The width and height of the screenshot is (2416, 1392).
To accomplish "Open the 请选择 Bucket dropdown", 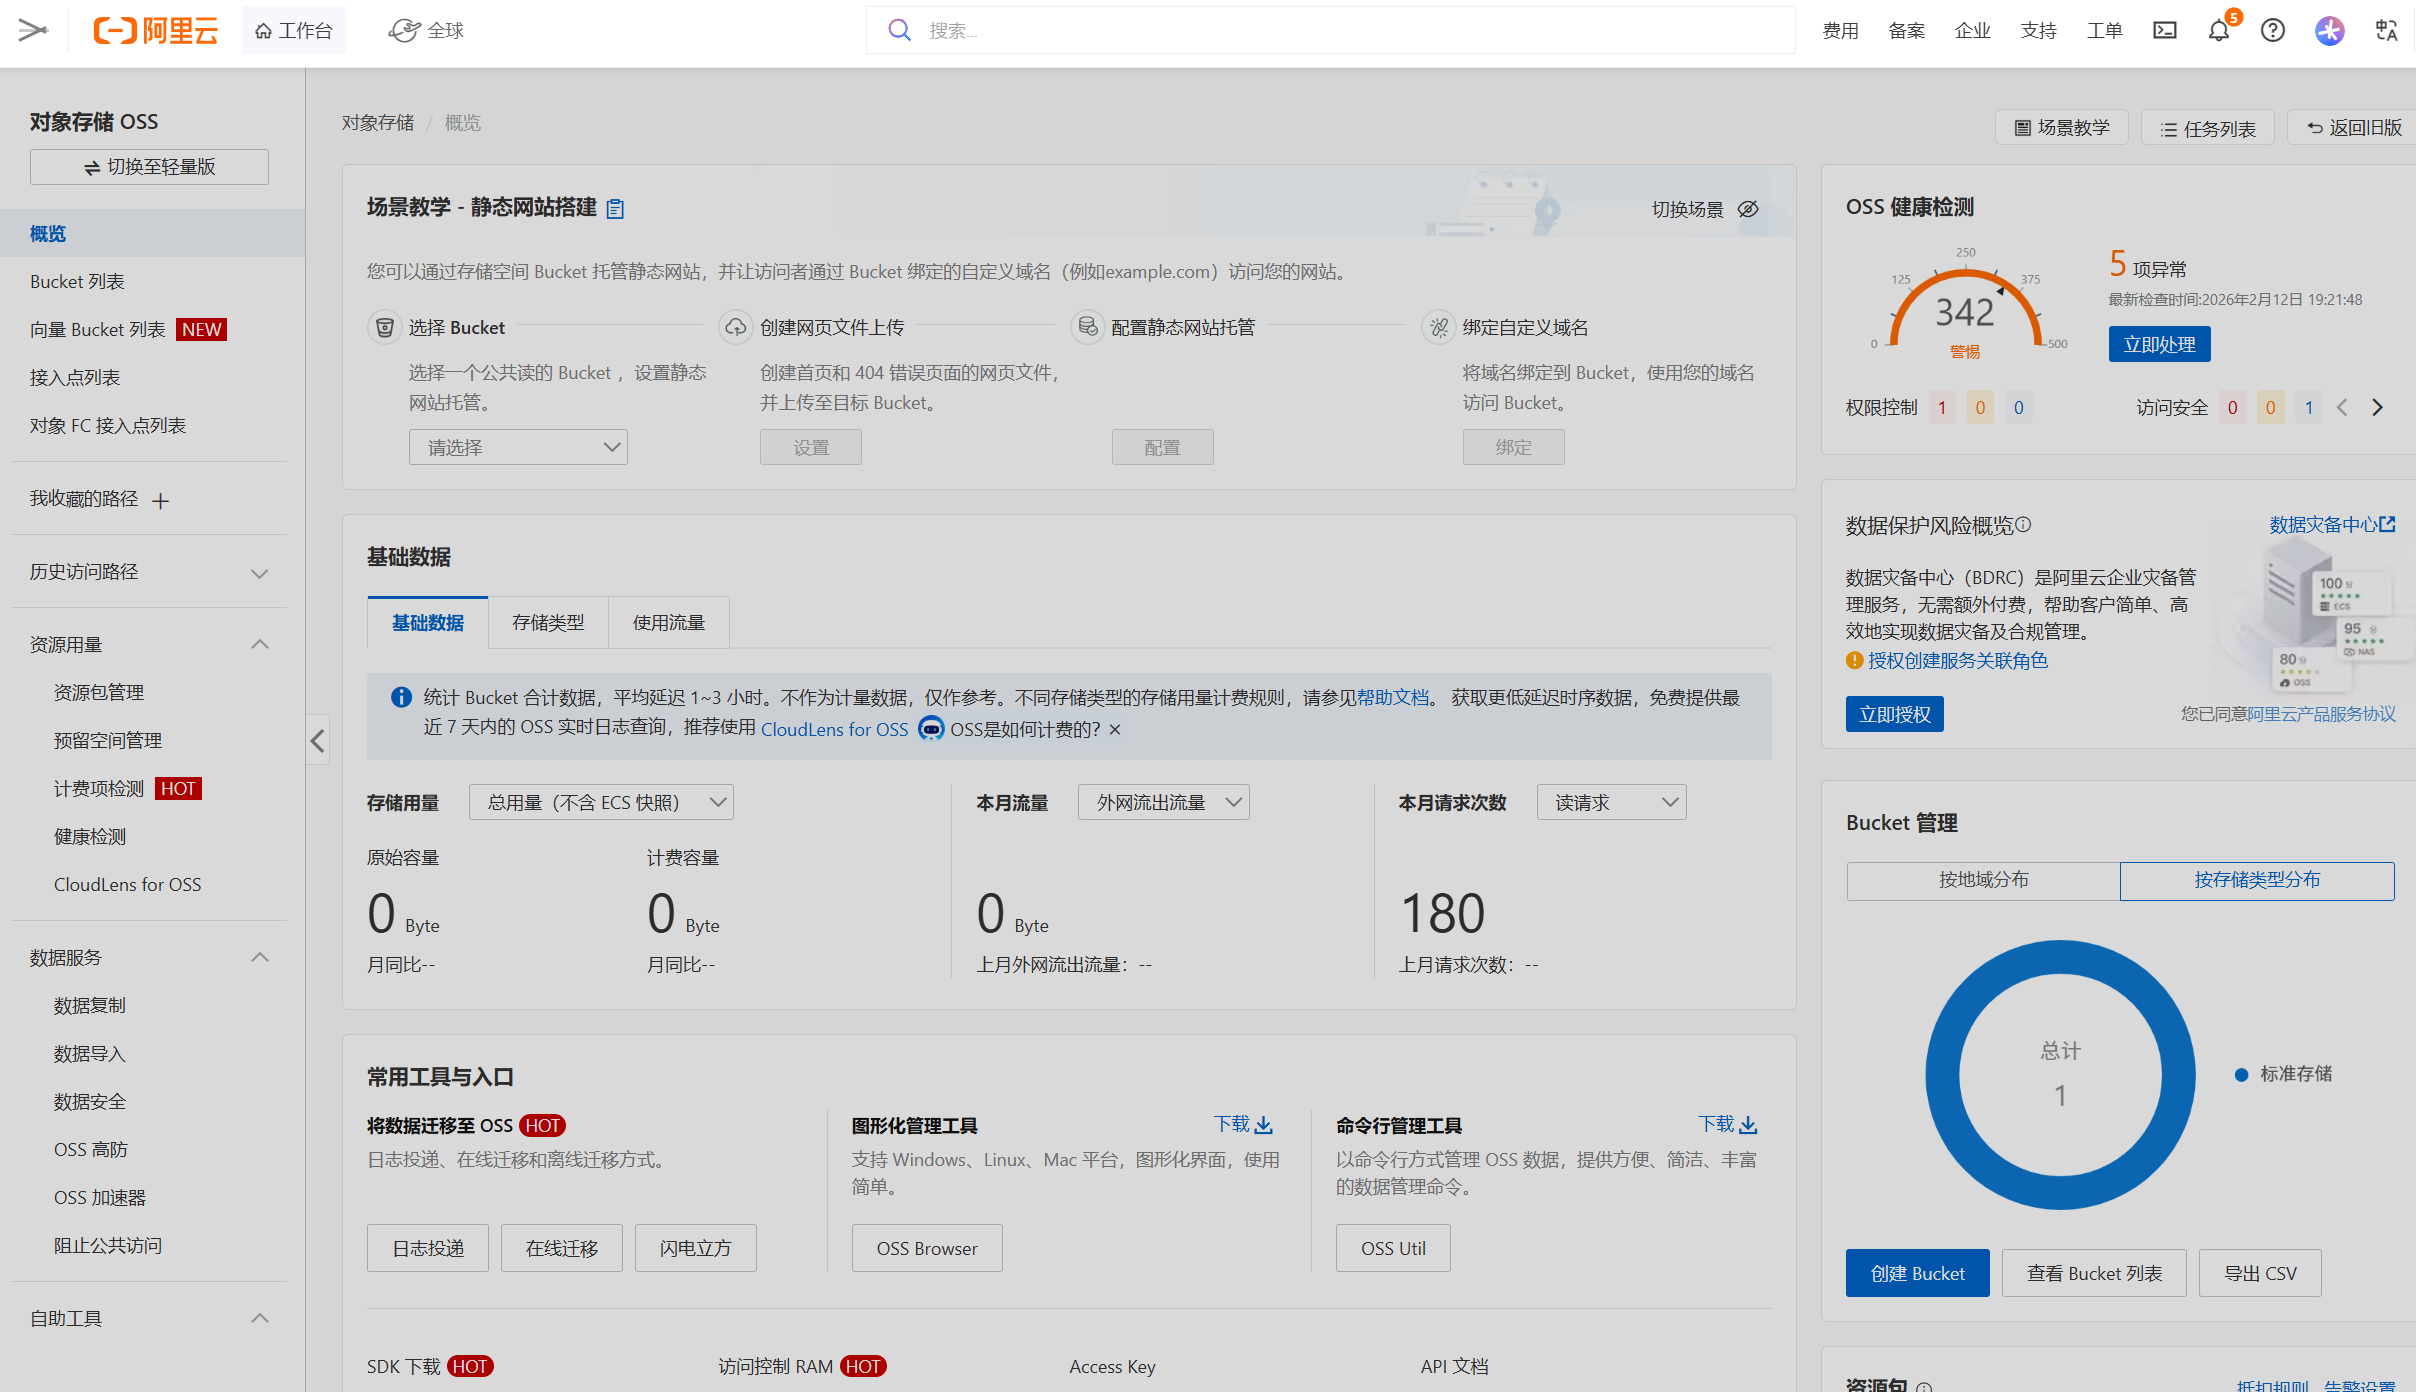I will pyautogui.click(x=518, y=447).
